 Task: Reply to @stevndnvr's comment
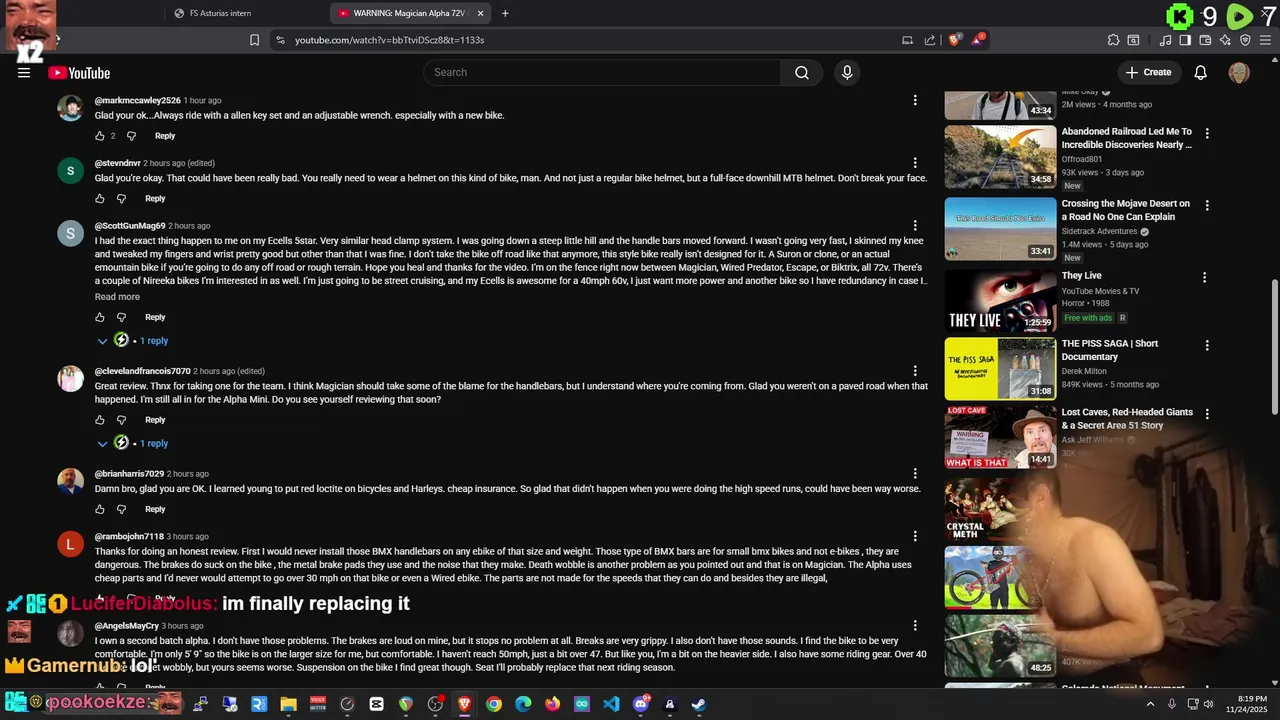[x=155, y=198]
